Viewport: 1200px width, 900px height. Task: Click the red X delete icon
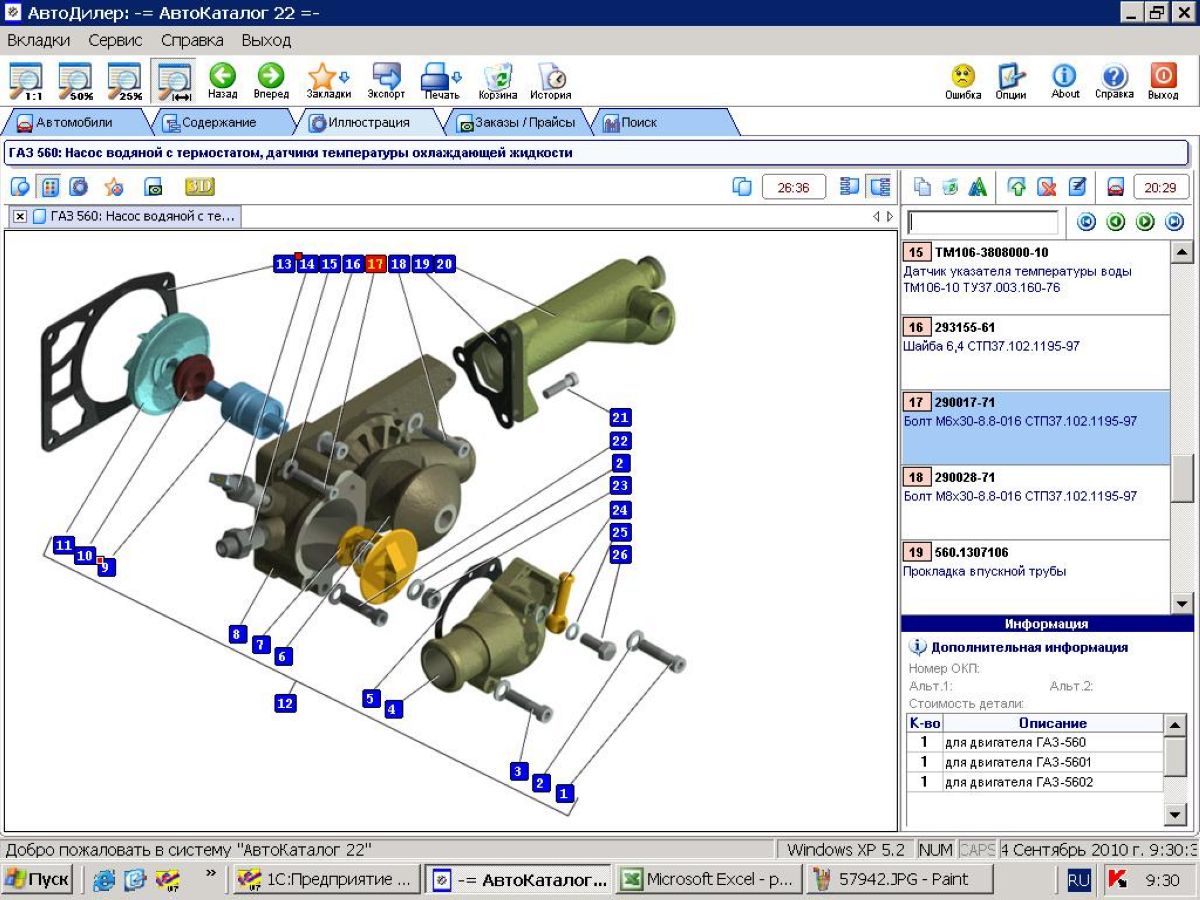pos(1046,187)
